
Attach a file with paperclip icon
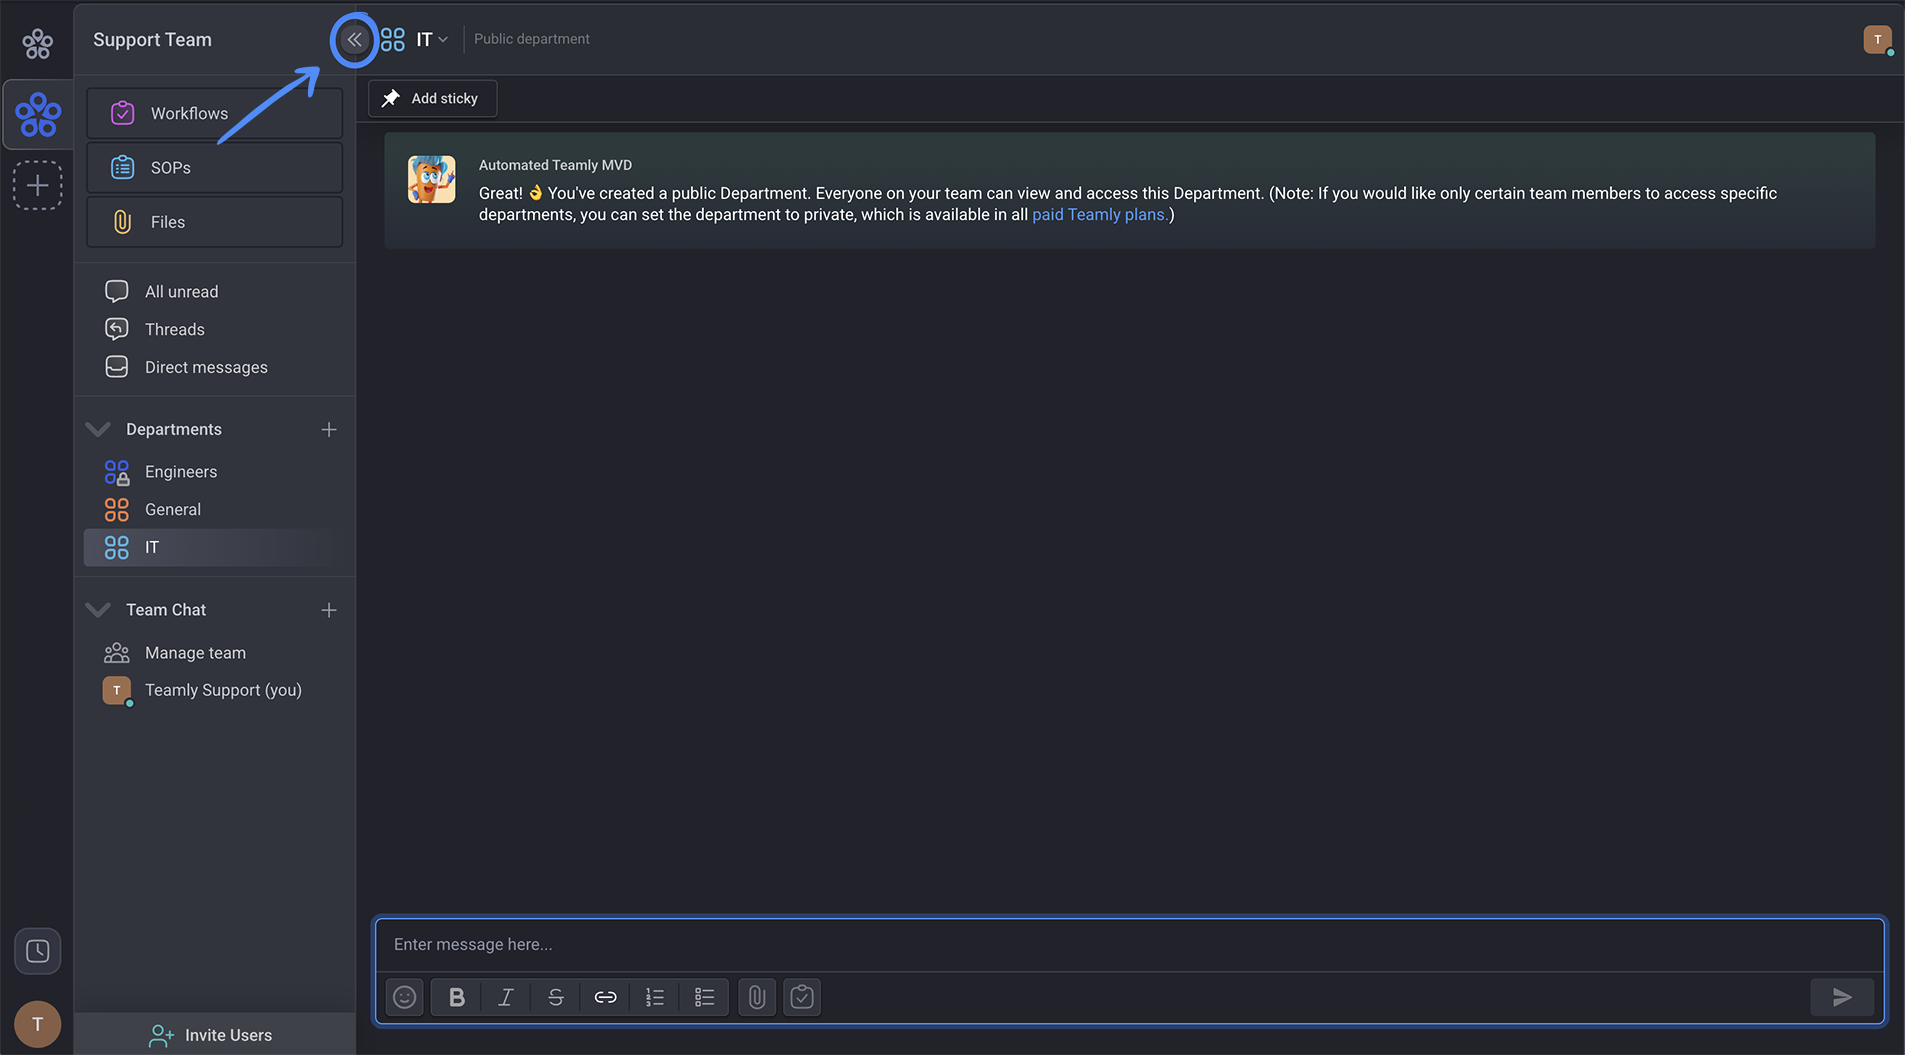point(757,997)
